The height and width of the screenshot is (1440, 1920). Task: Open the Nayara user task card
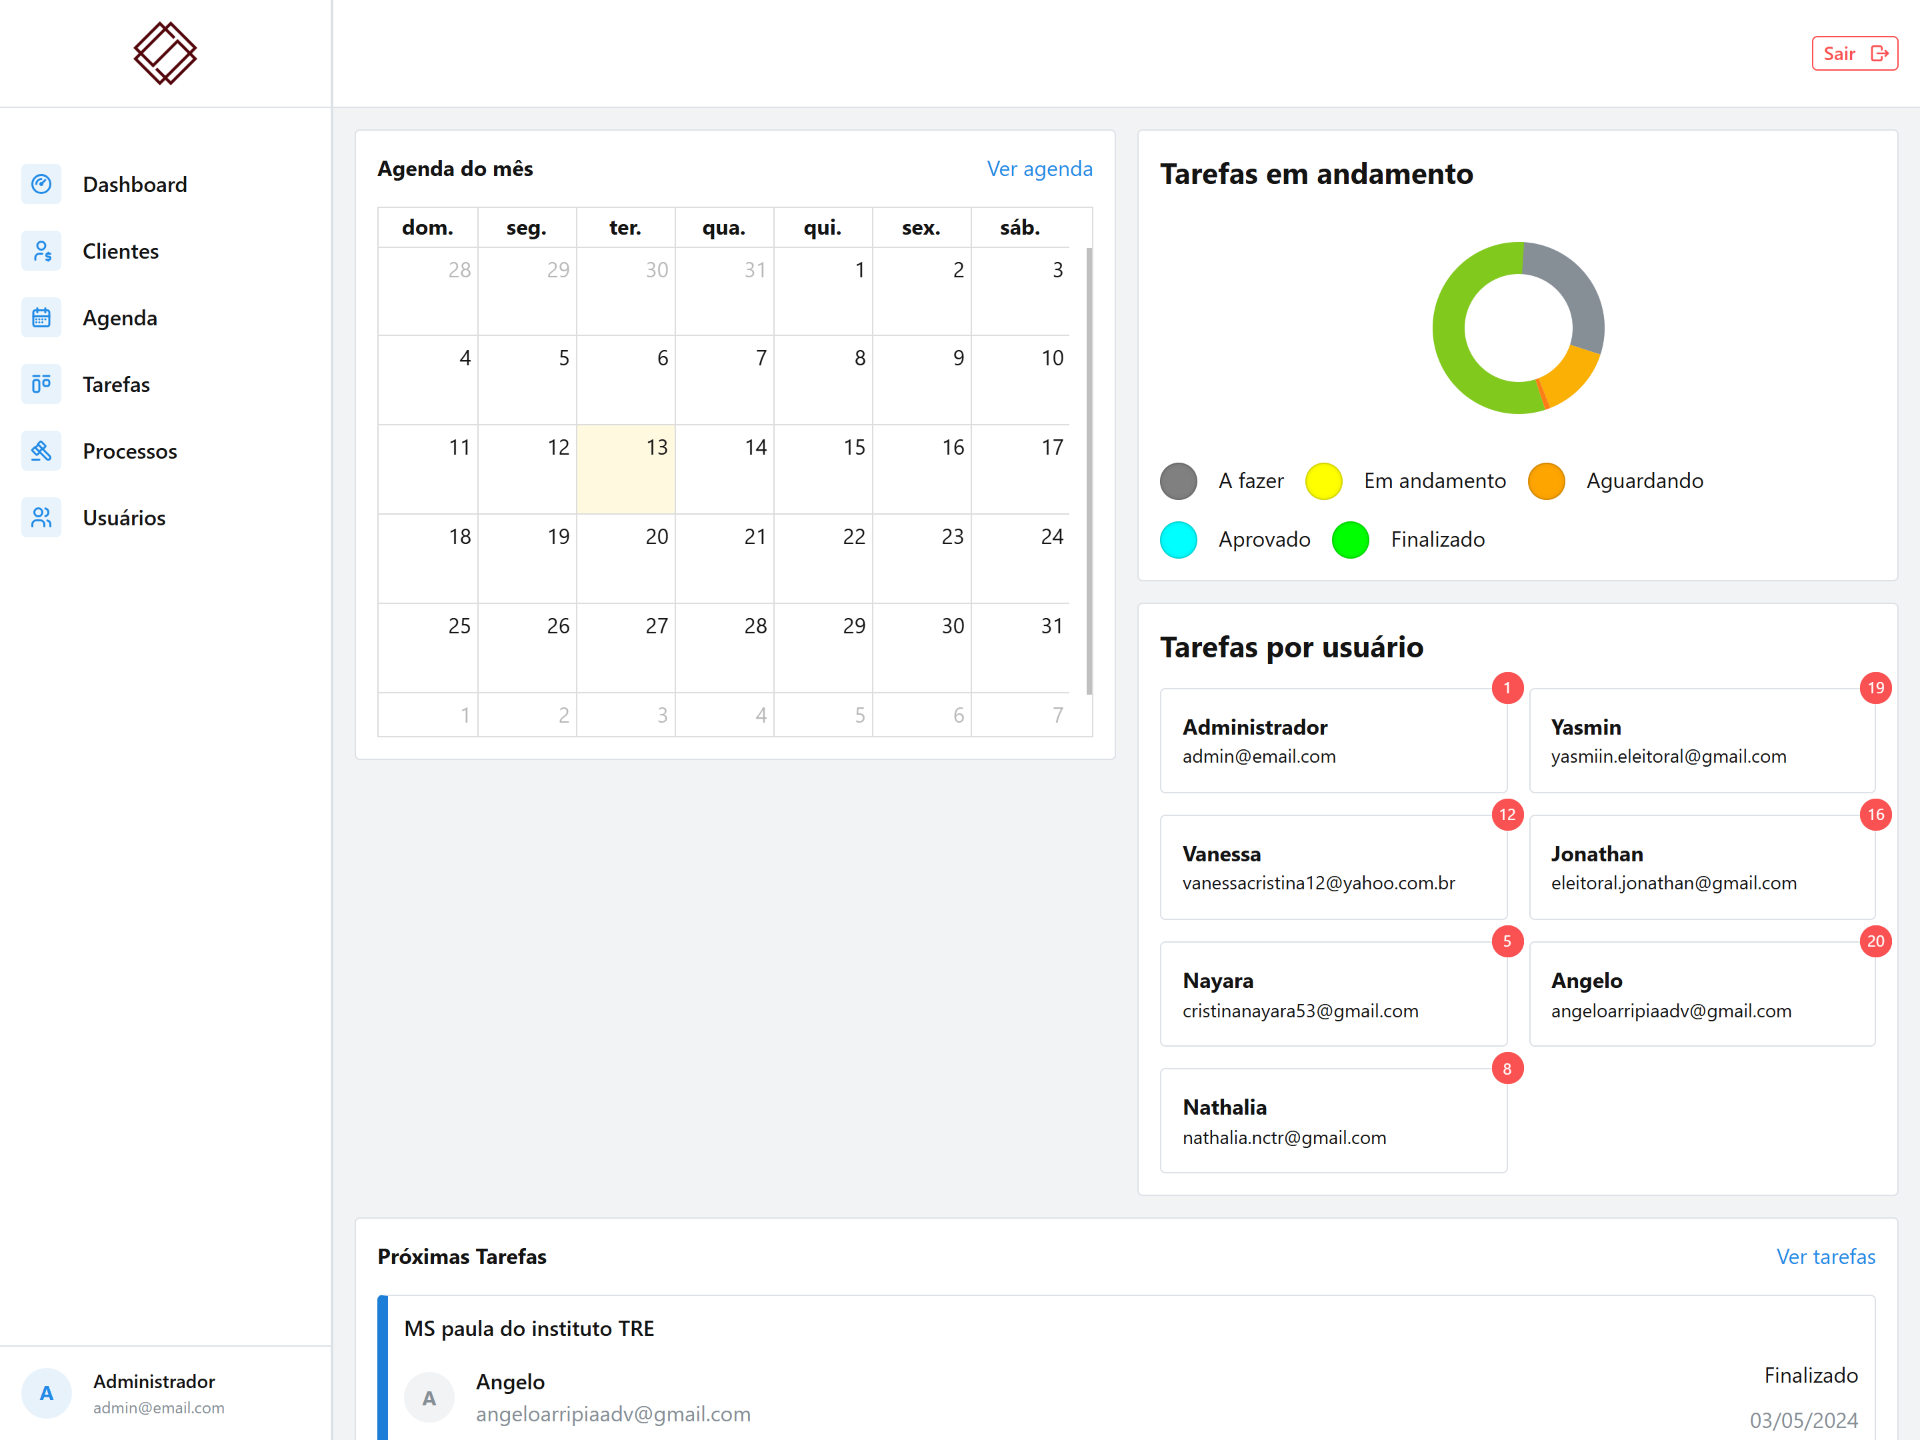1333,994
